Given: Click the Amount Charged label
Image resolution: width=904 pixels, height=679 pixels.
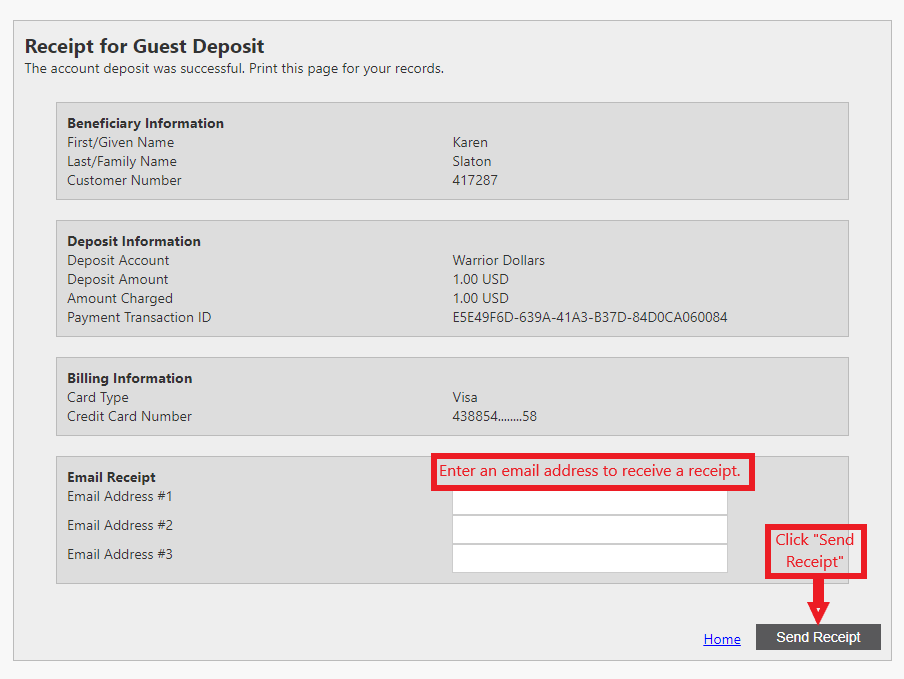Looking at the screenshot, I should [x=120, y=298].
